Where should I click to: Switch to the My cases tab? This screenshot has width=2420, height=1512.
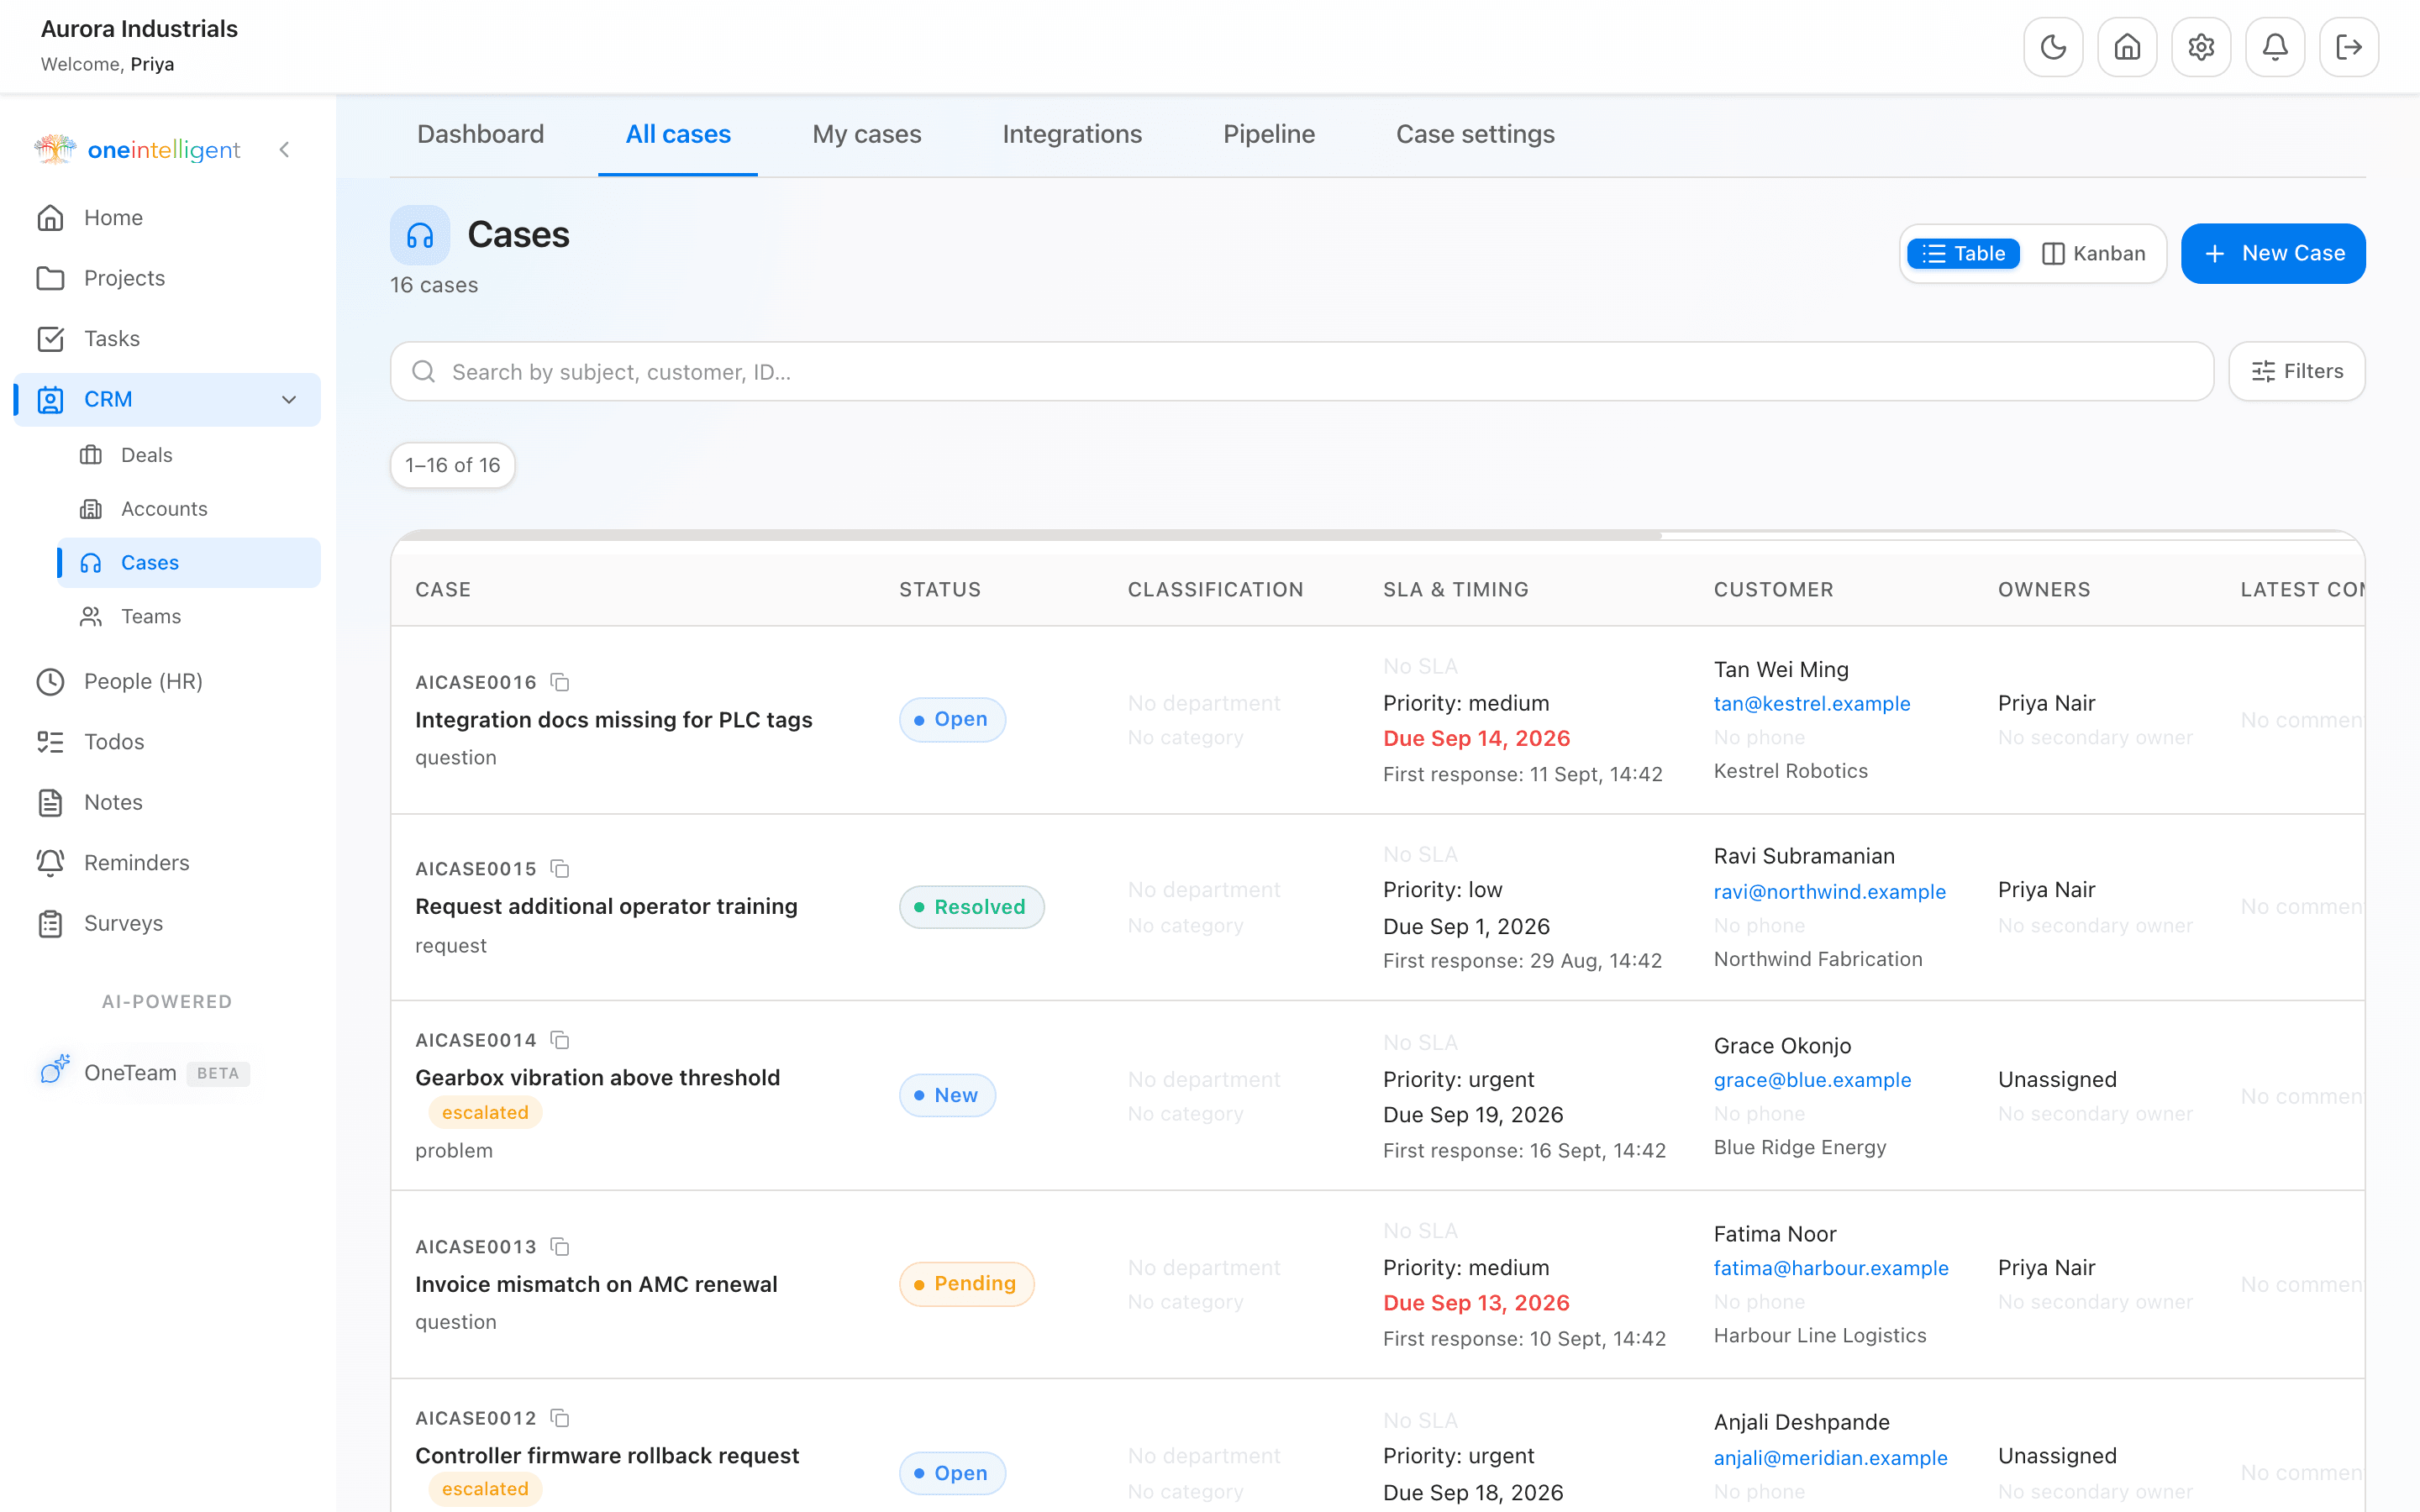867,134
